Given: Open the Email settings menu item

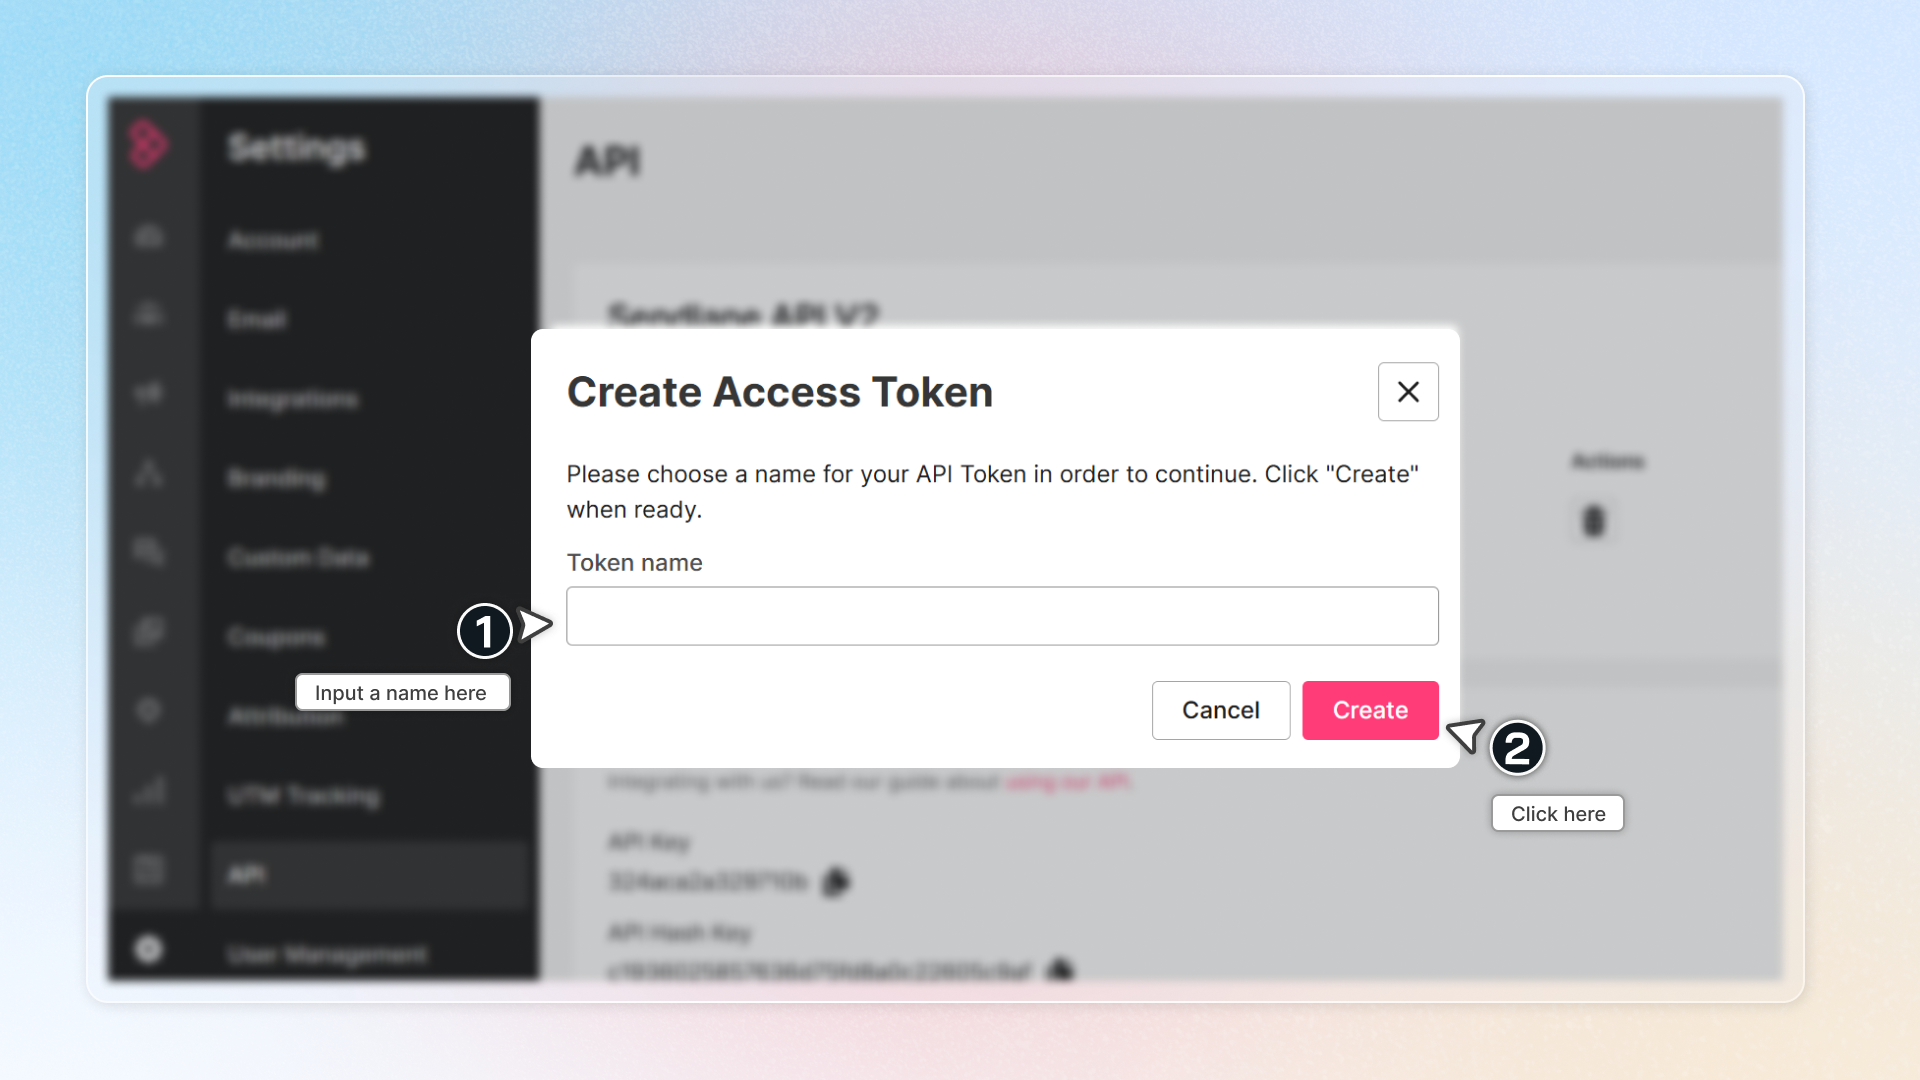Looking at the screenshot, I should click(x=257, y=319).
